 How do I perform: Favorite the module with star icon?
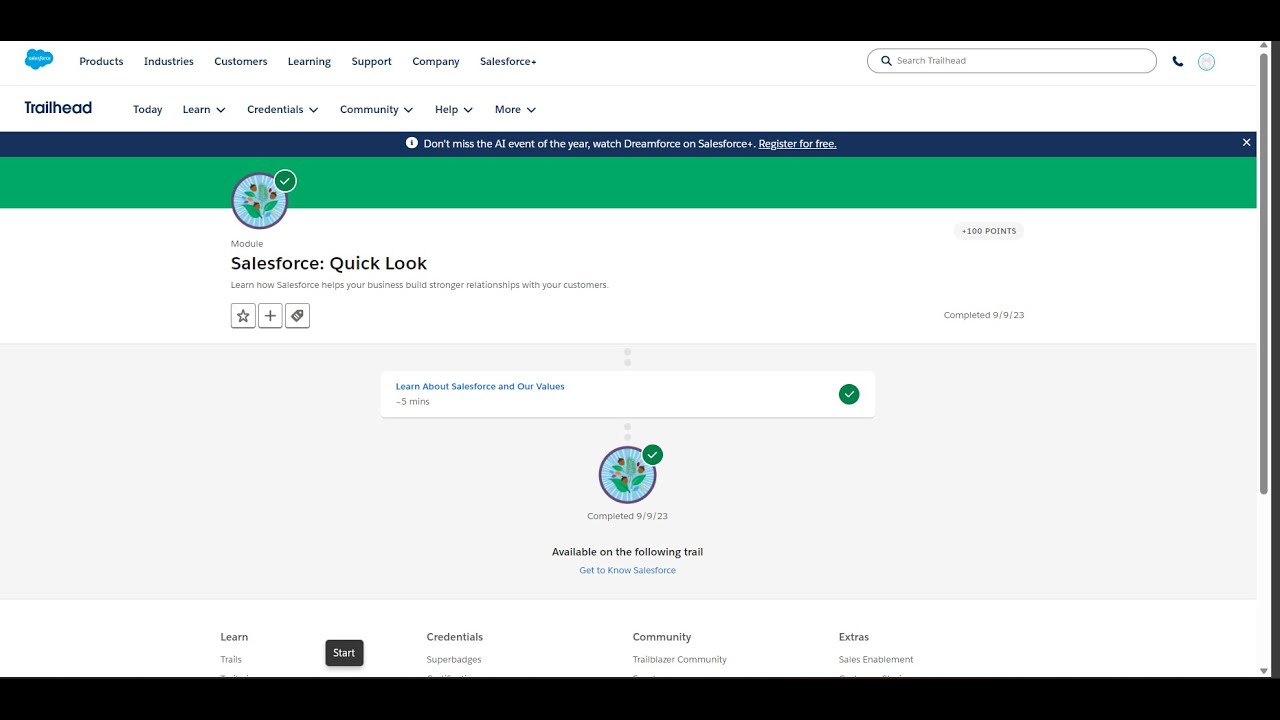coord(243,316)
